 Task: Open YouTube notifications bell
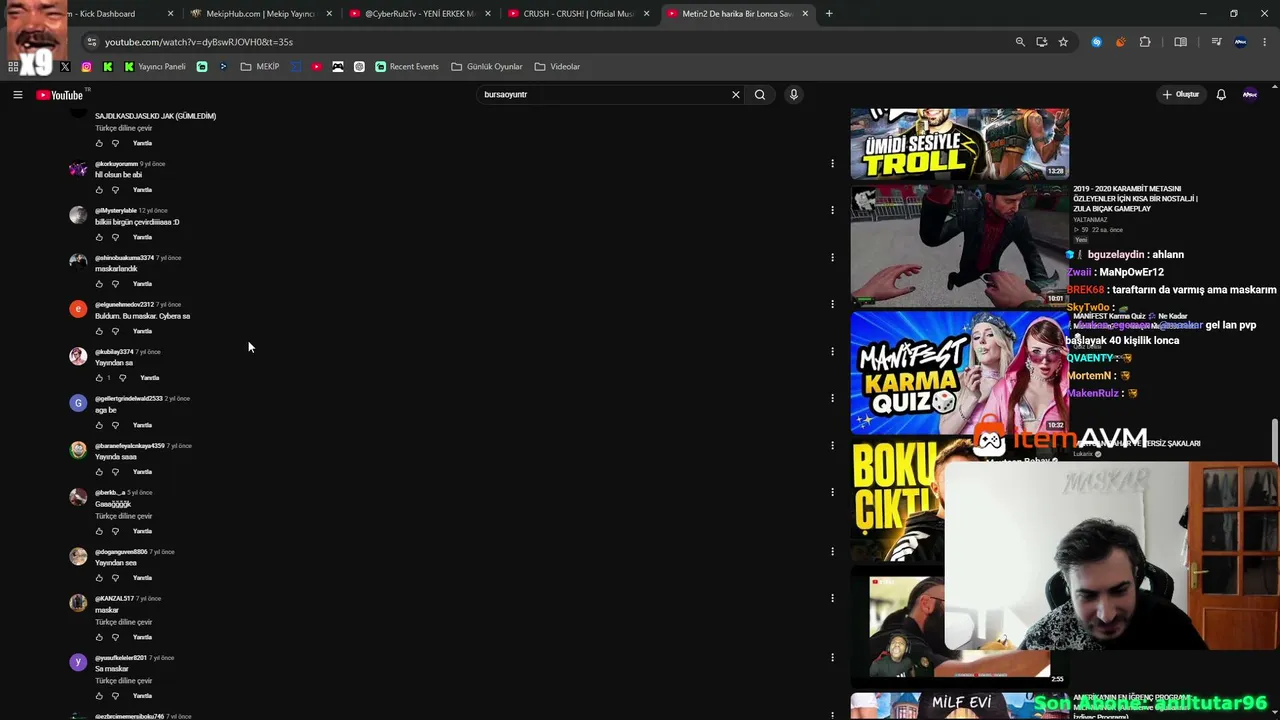(x=1221, y=95)
